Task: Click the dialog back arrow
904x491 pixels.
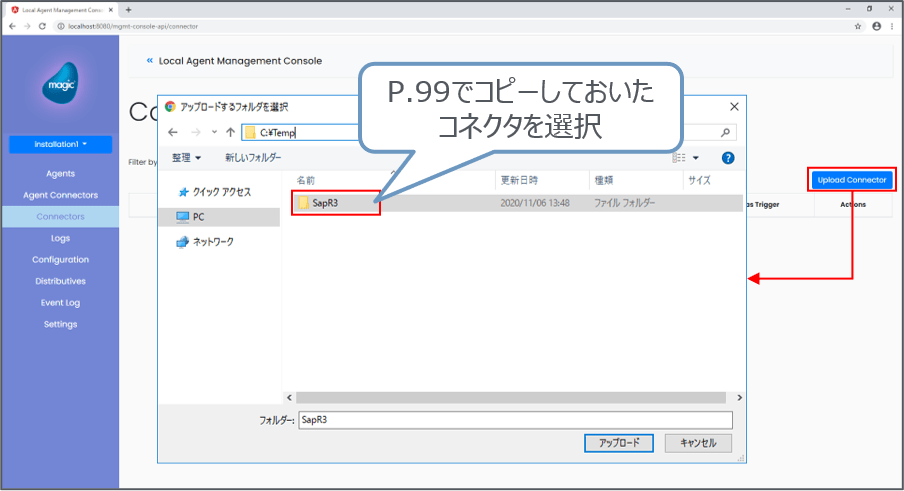Action: point(173,132)
